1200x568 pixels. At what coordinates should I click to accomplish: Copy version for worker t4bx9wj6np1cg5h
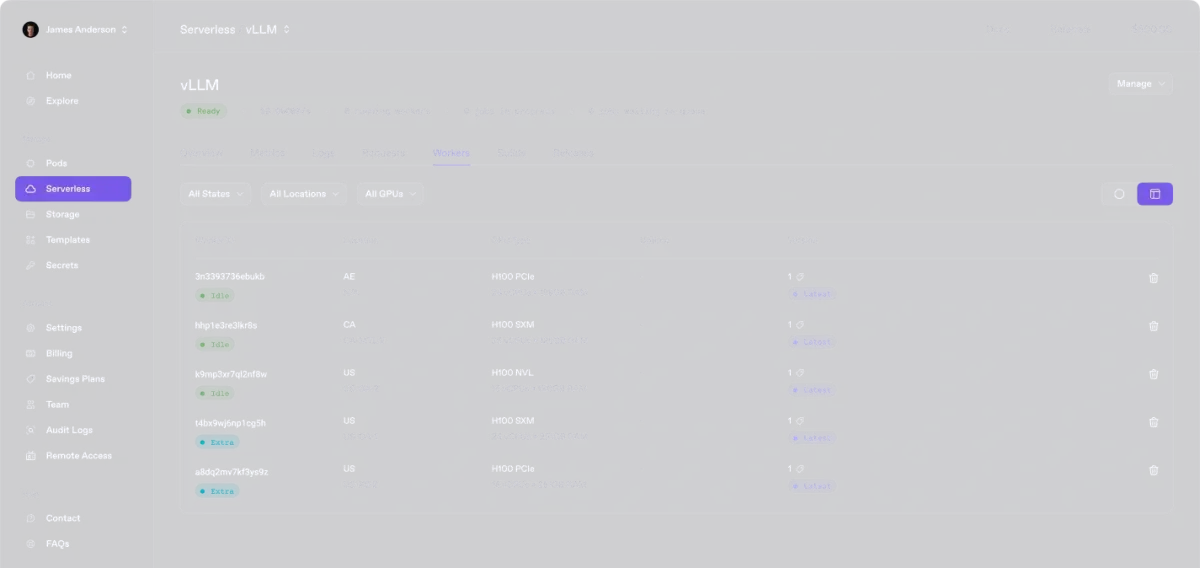click(x=799, y=420)
